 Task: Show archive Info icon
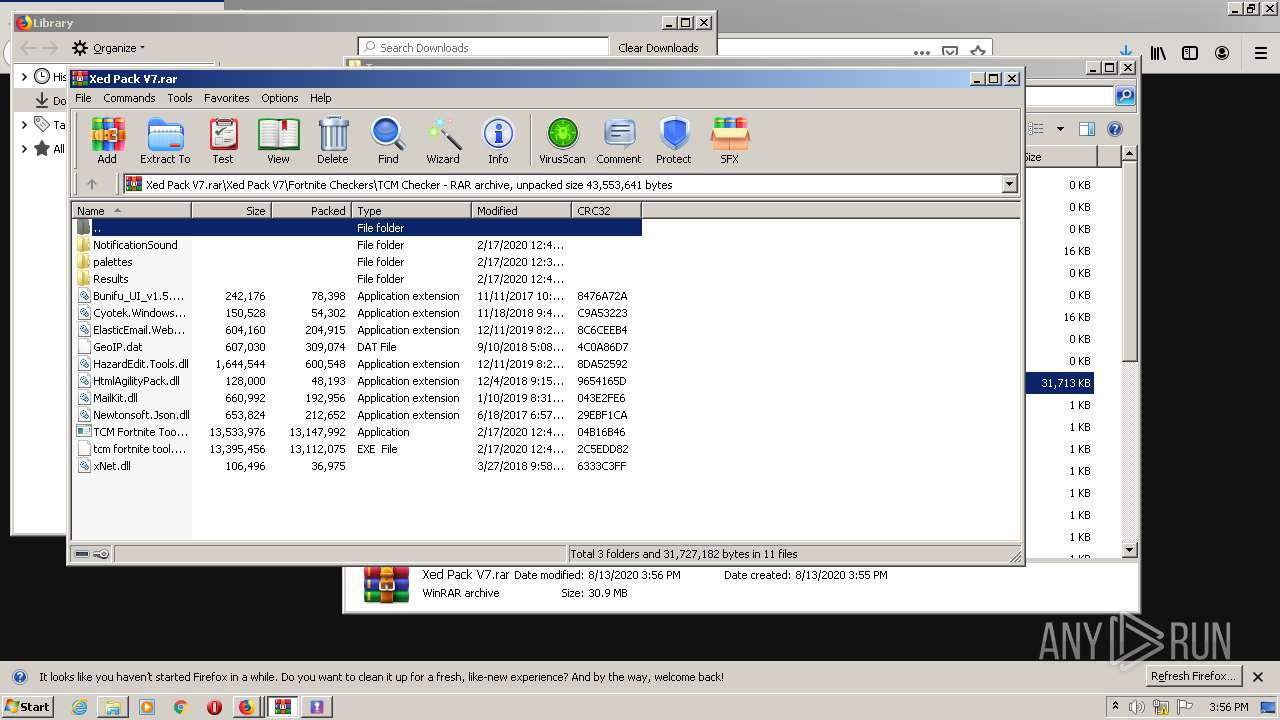[x=498, y=141]
